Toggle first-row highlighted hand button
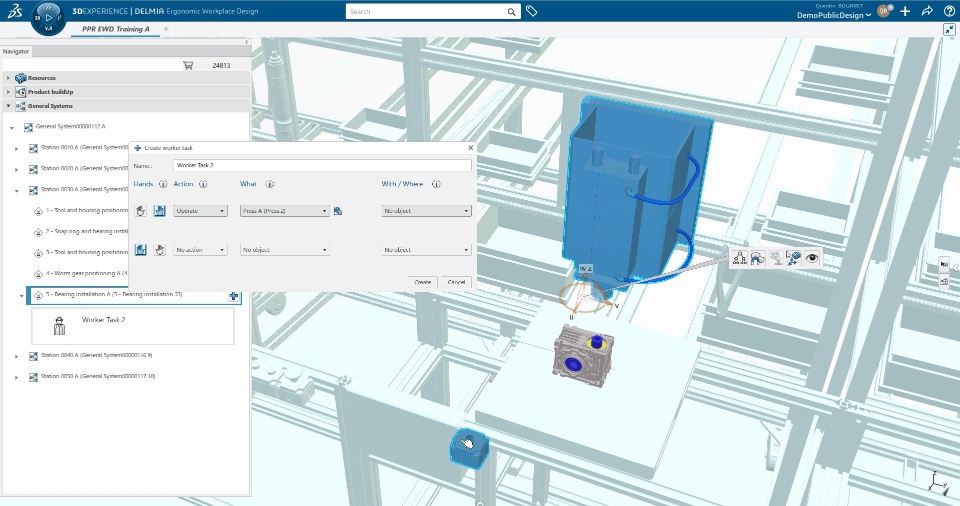The height and width of the screenshot is (506, 960). click(x=160, y=211)
